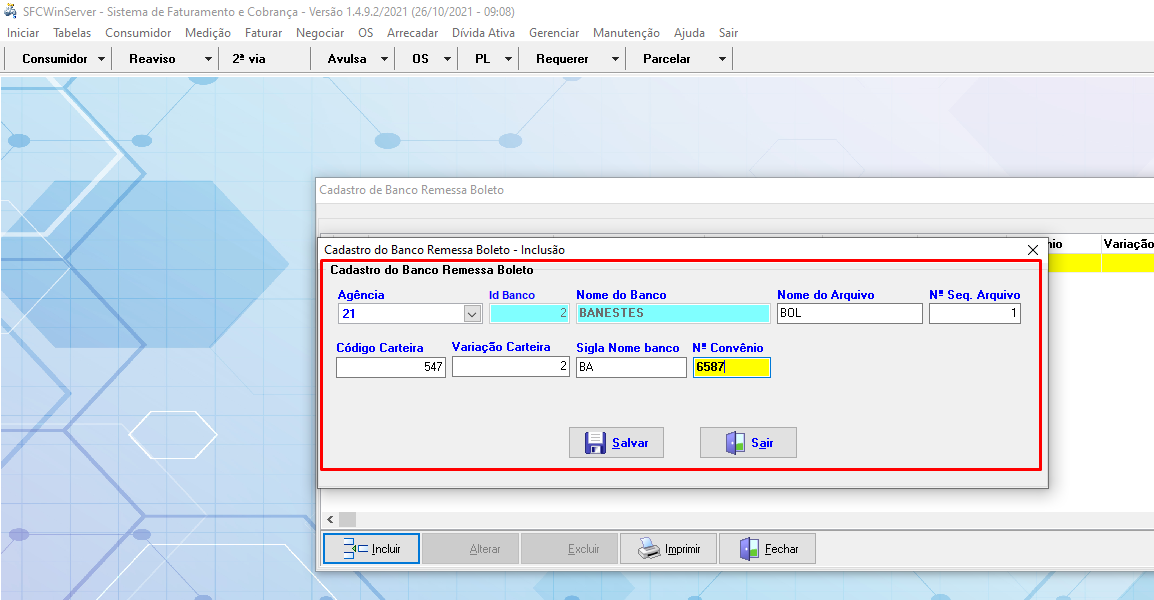Click the Requerer toolbar button
Screen dimensions: 1154x600
(x=562, y=59)
